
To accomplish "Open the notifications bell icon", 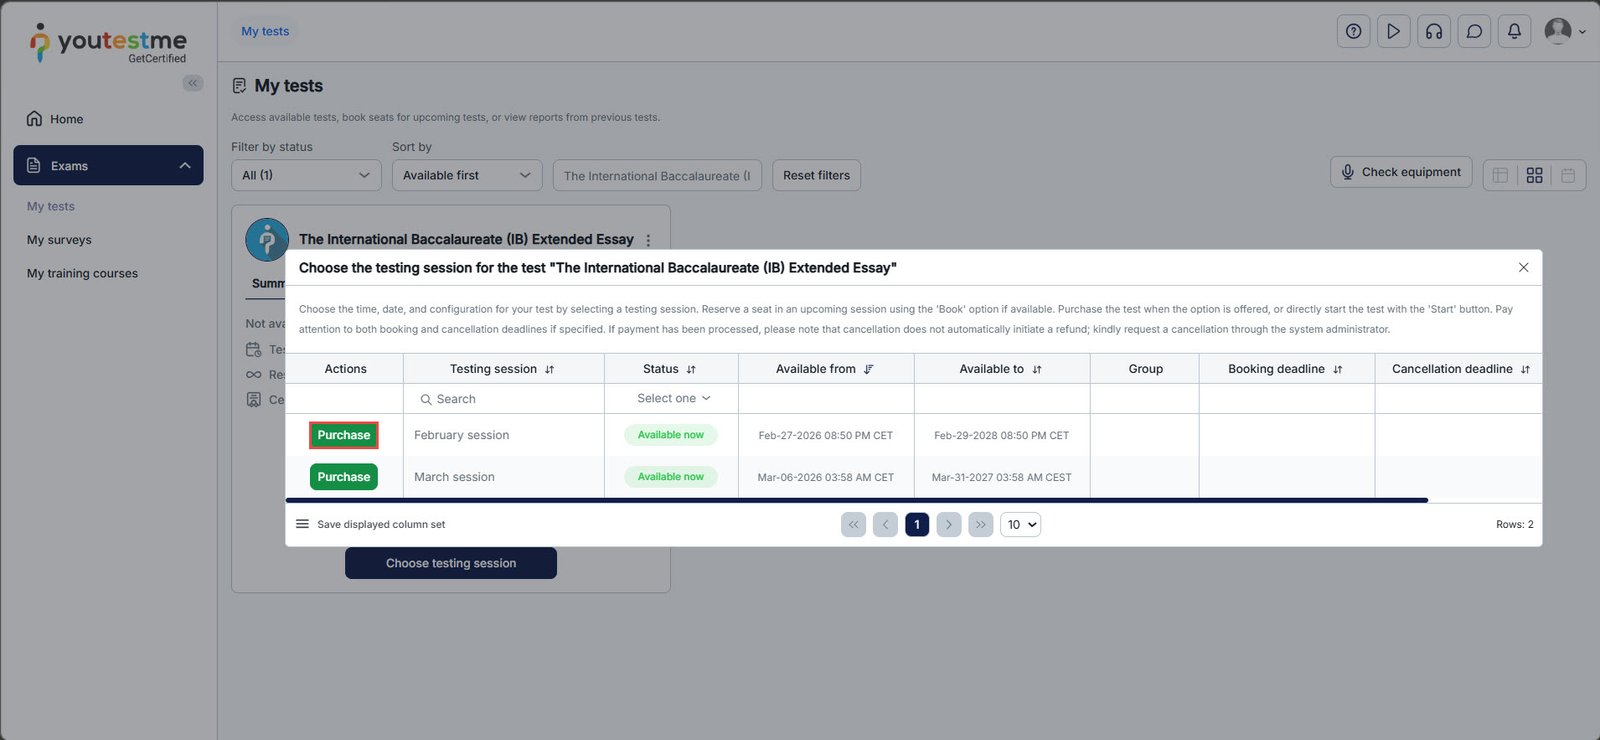I will [x=1514, y=31].
